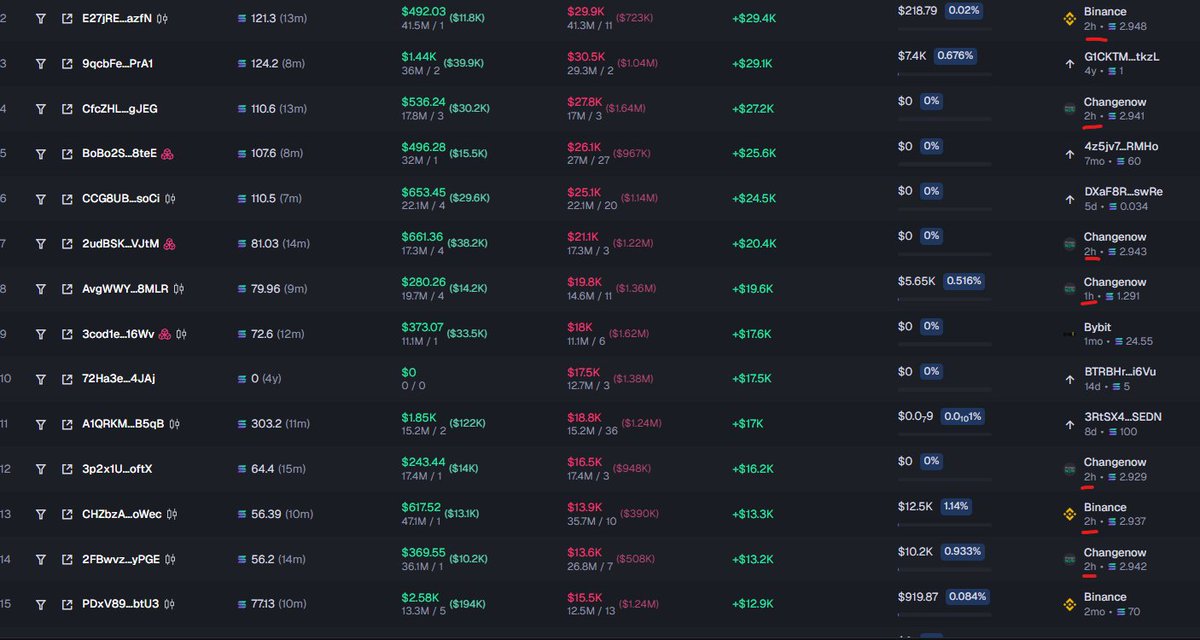Filter by wallet E27jRE...azfN using funnel icon
Image resolution: width=1200 pixels, height=640 pixels.
(40, 18)
